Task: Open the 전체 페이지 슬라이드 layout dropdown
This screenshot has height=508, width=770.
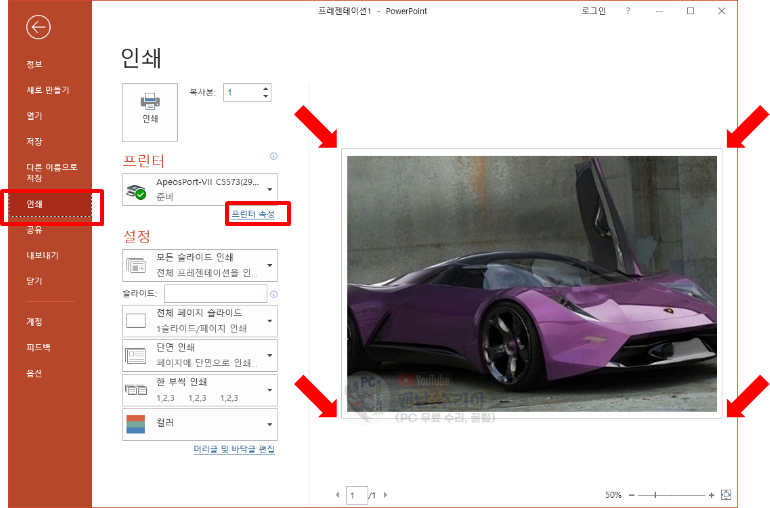Action: click(x=200, y=321)
